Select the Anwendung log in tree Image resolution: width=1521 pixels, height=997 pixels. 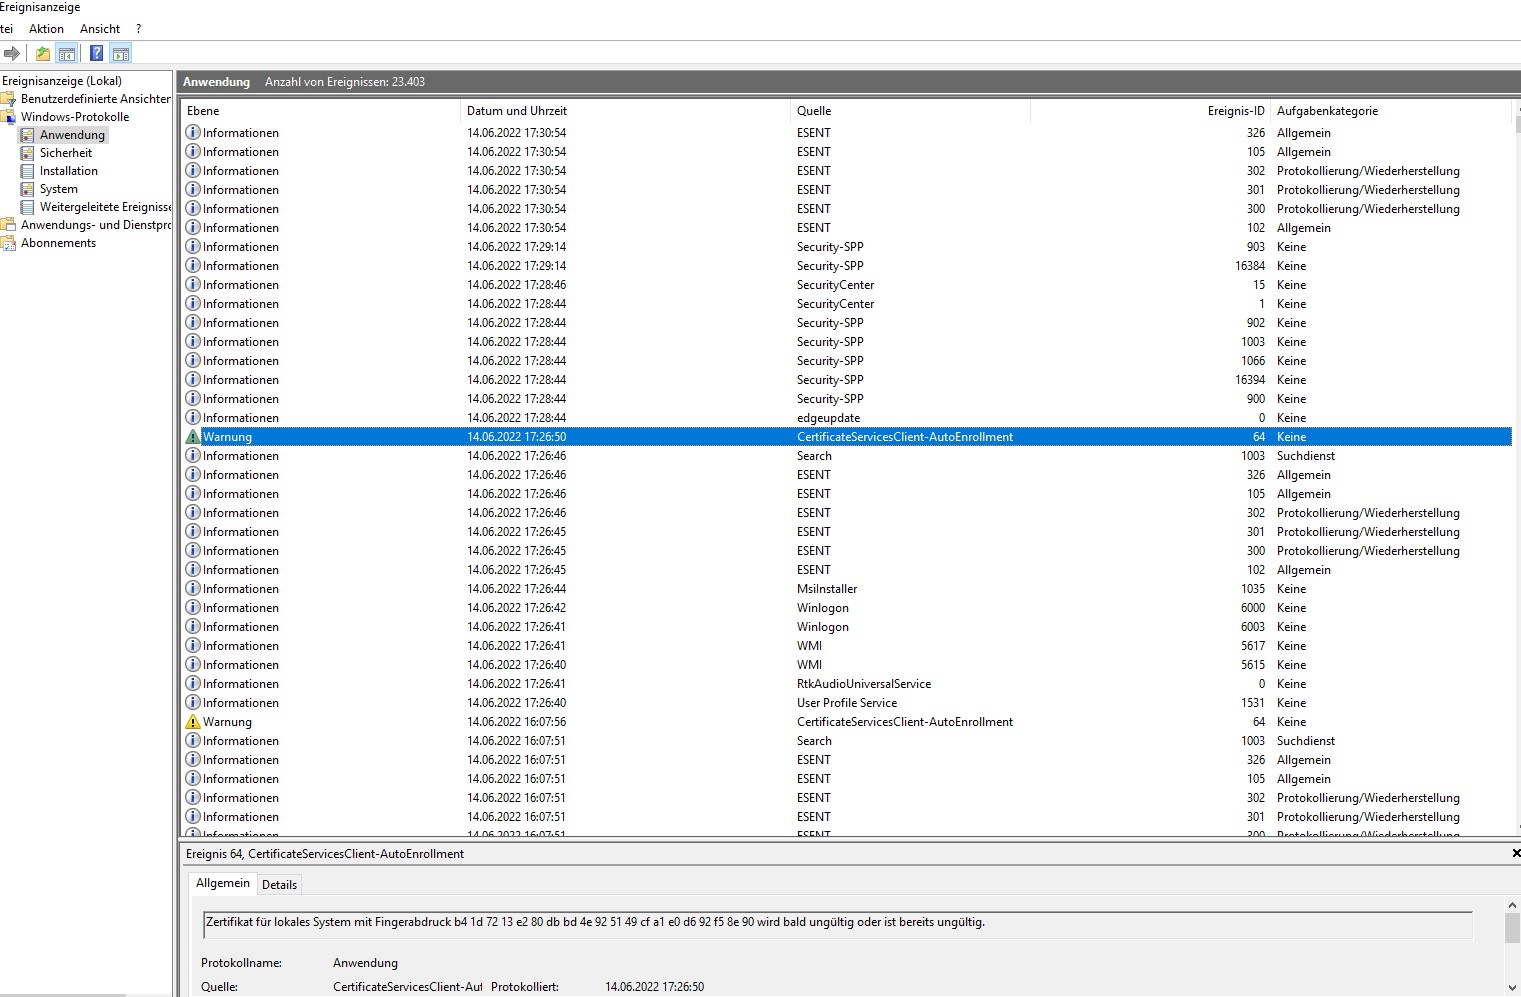coord(72,135)
